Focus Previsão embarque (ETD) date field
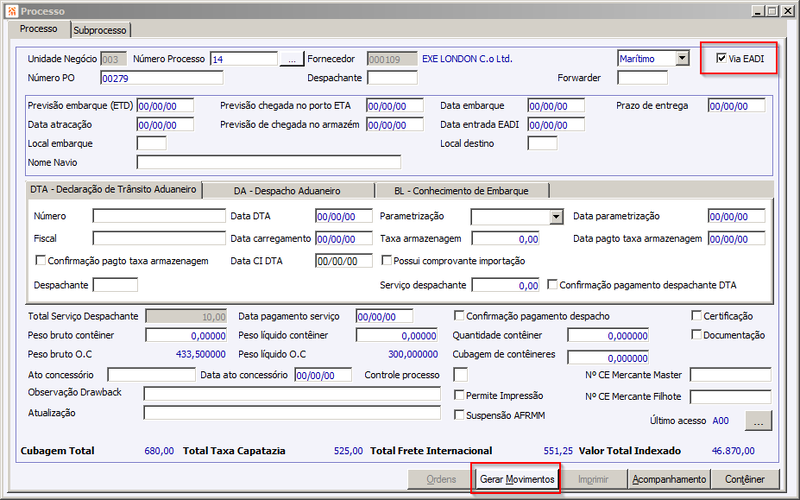This screenshot has height=500, width=800. [165, 106]
